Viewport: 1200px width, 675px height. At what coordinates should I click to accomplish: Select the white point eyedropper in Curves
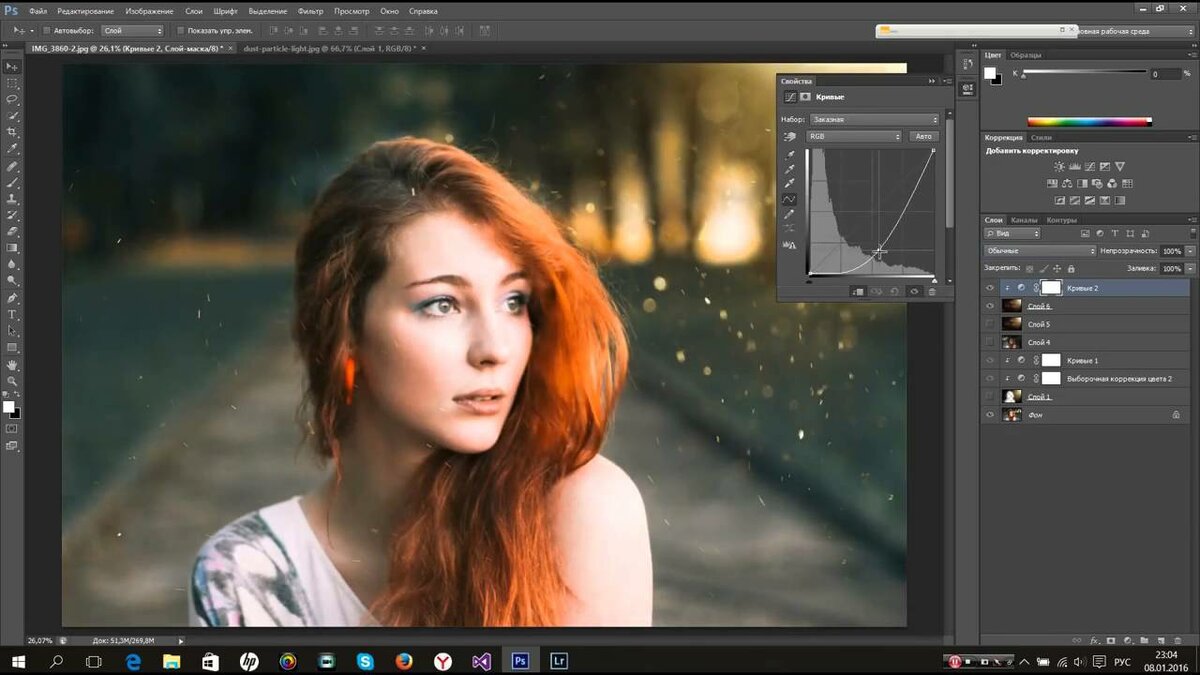pyautogui.click(x=790, y=183)
